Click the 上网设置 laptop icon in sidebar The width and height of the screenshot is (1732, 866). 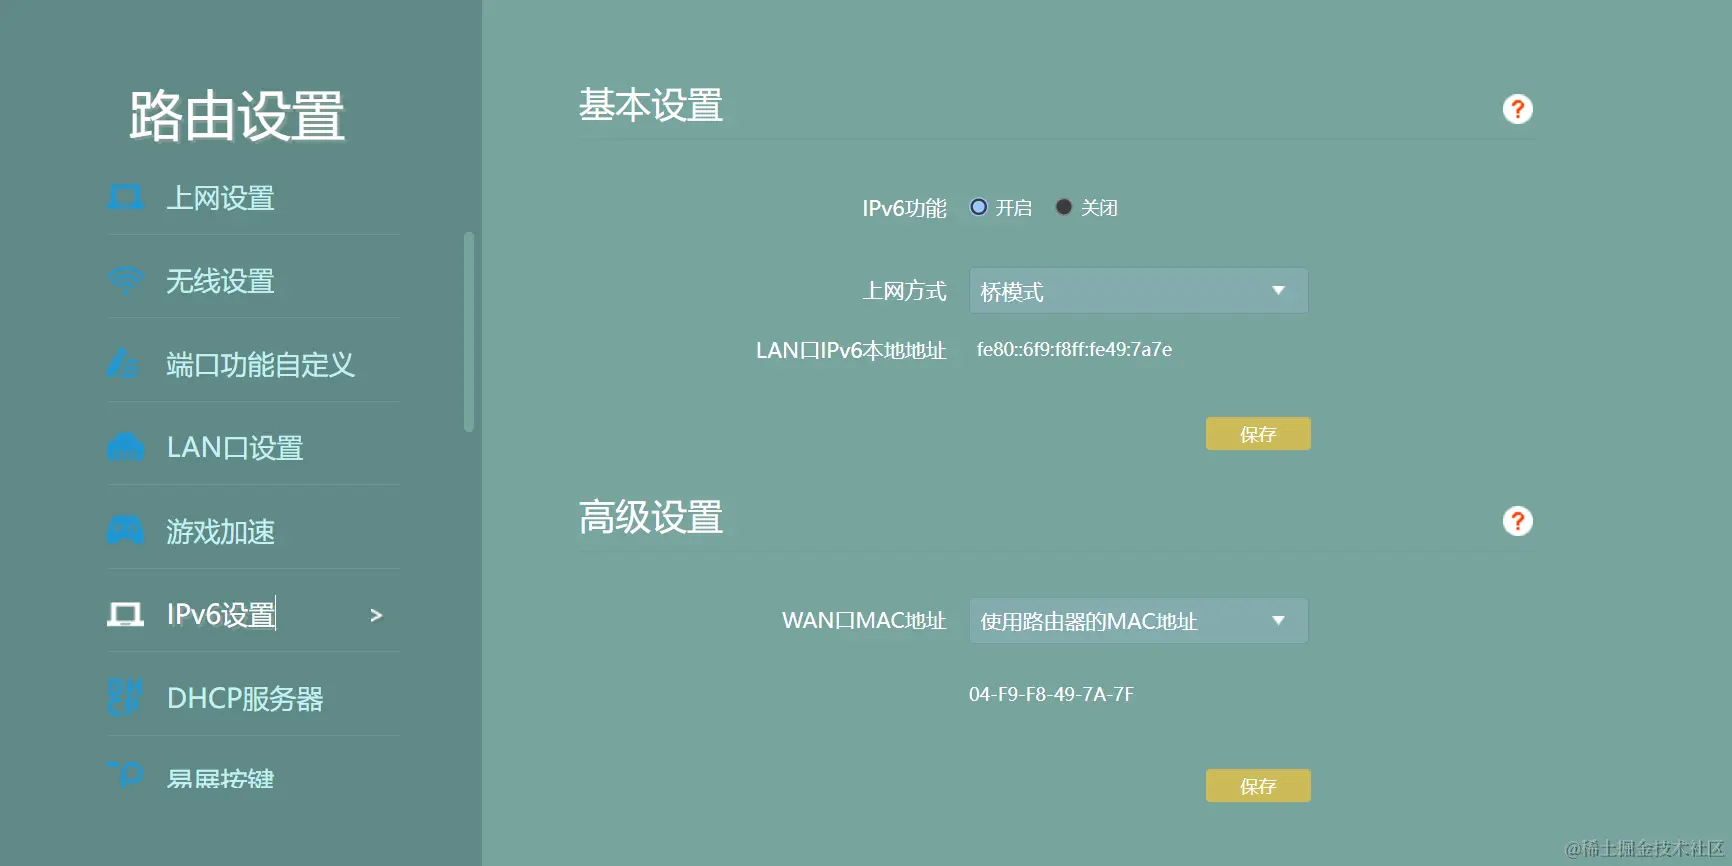125,198
